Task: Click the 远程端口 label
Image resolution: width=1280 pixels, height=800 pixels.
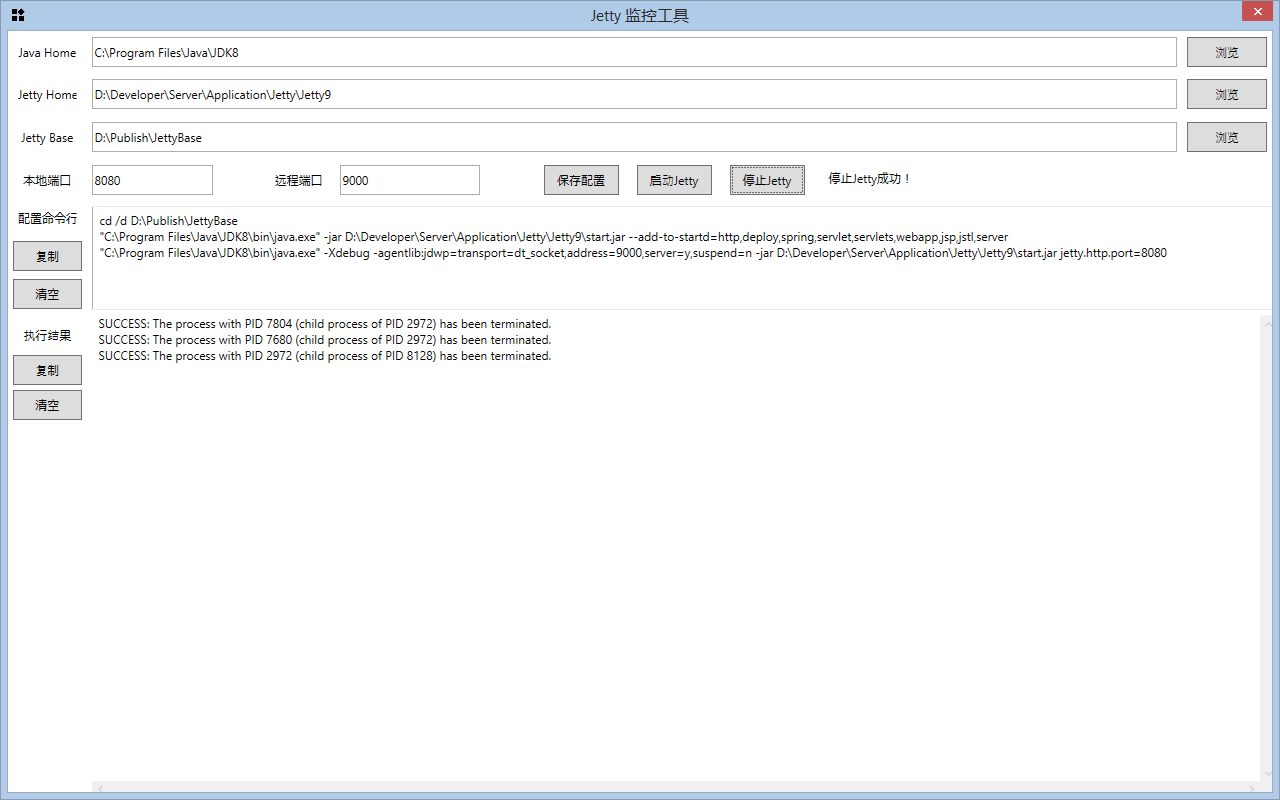Action: click(x=299, y=181)
